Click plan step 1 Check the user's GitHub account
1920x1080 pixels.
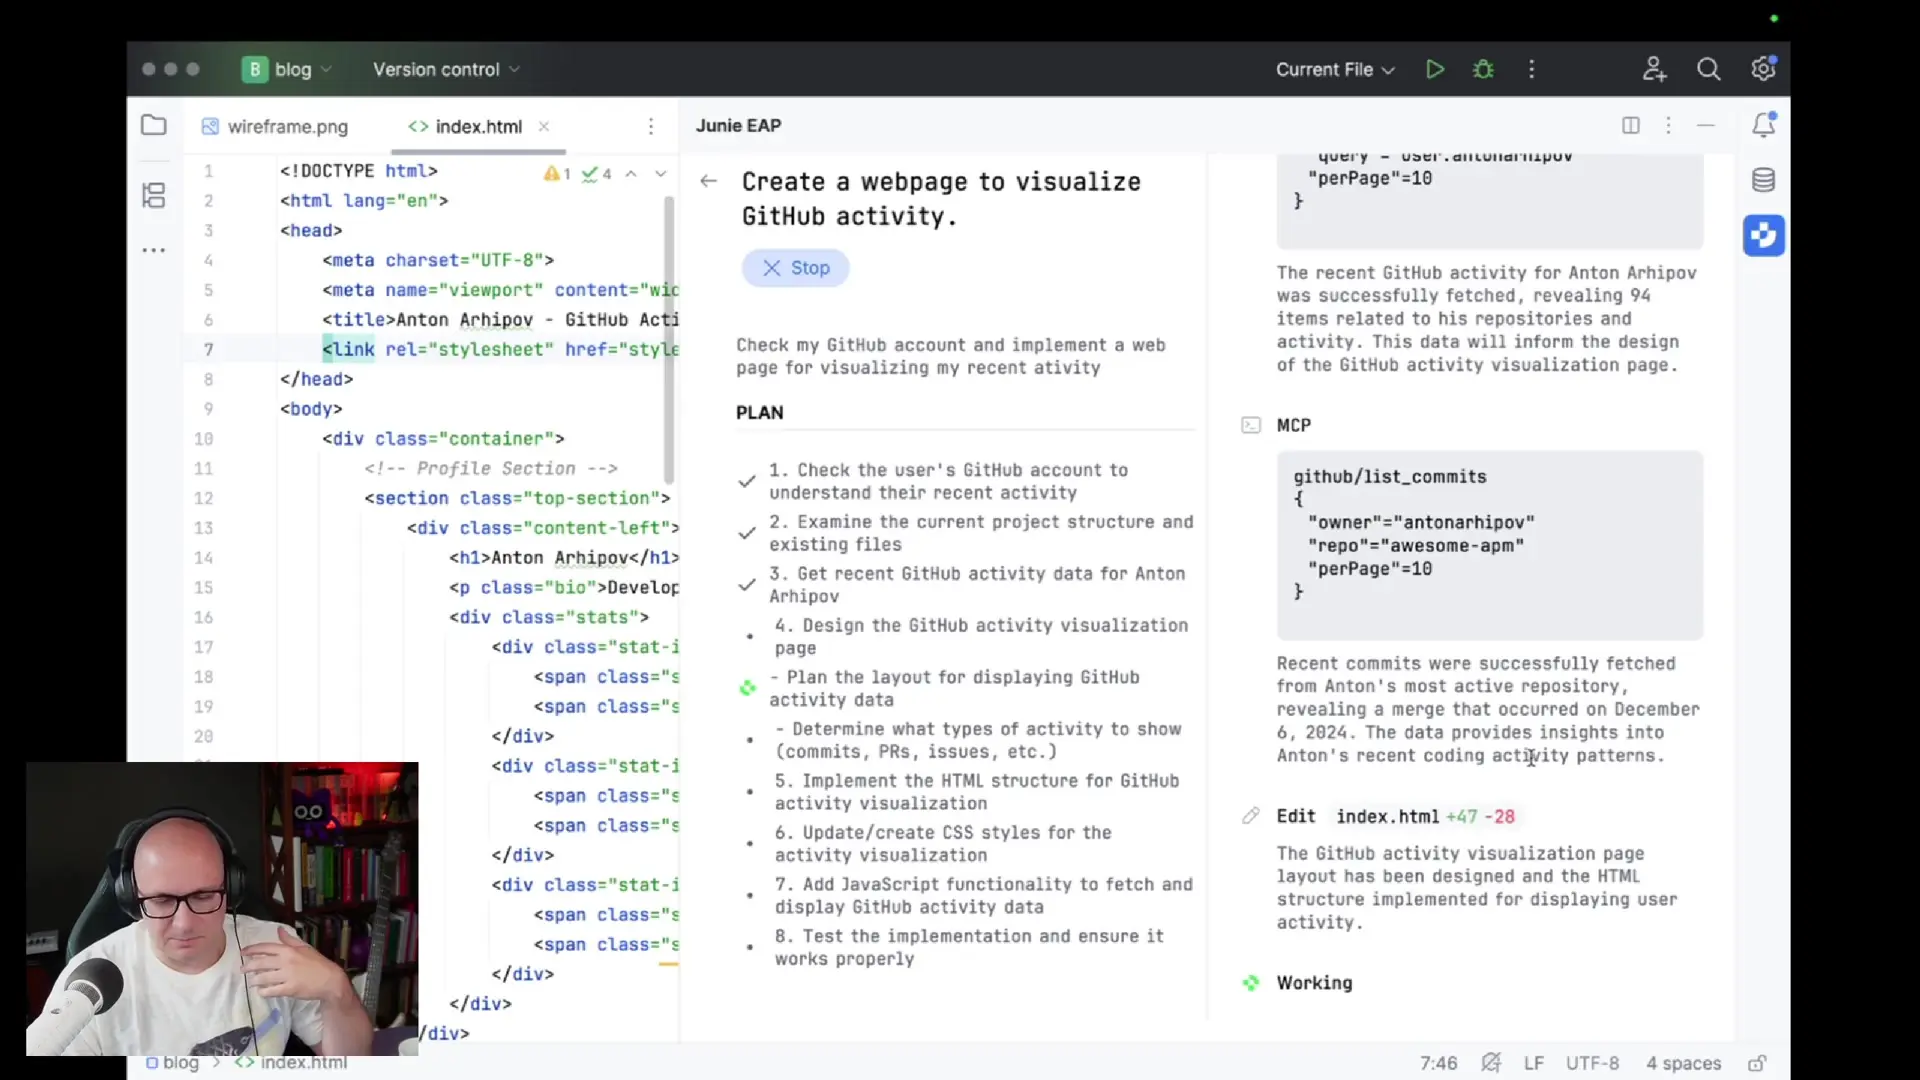[949, 481]
